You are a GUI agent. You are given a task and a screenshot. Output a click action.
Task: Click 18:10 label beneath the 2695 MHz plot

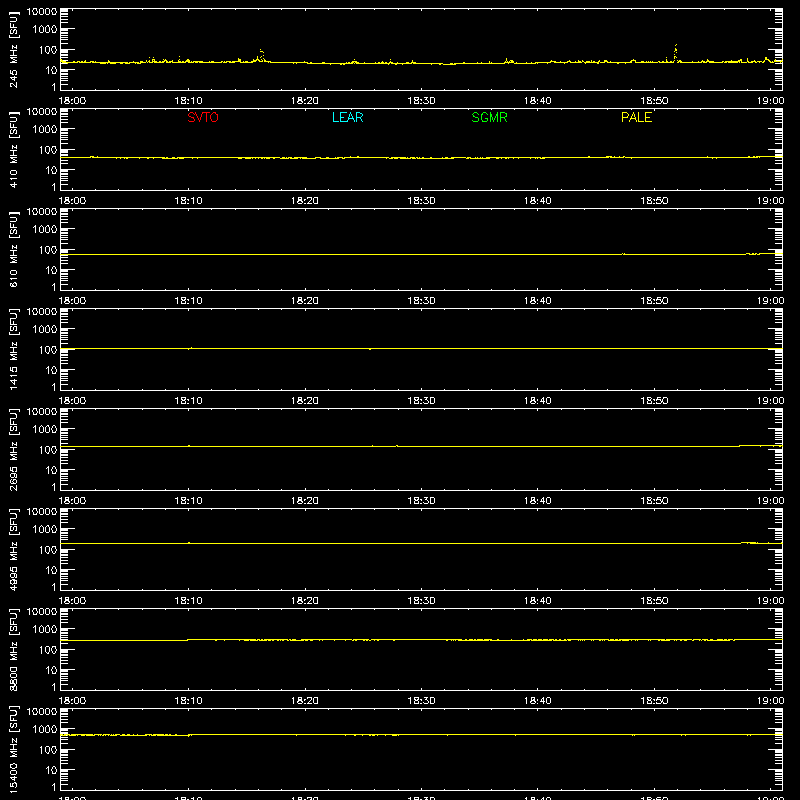tap(189, 501)
